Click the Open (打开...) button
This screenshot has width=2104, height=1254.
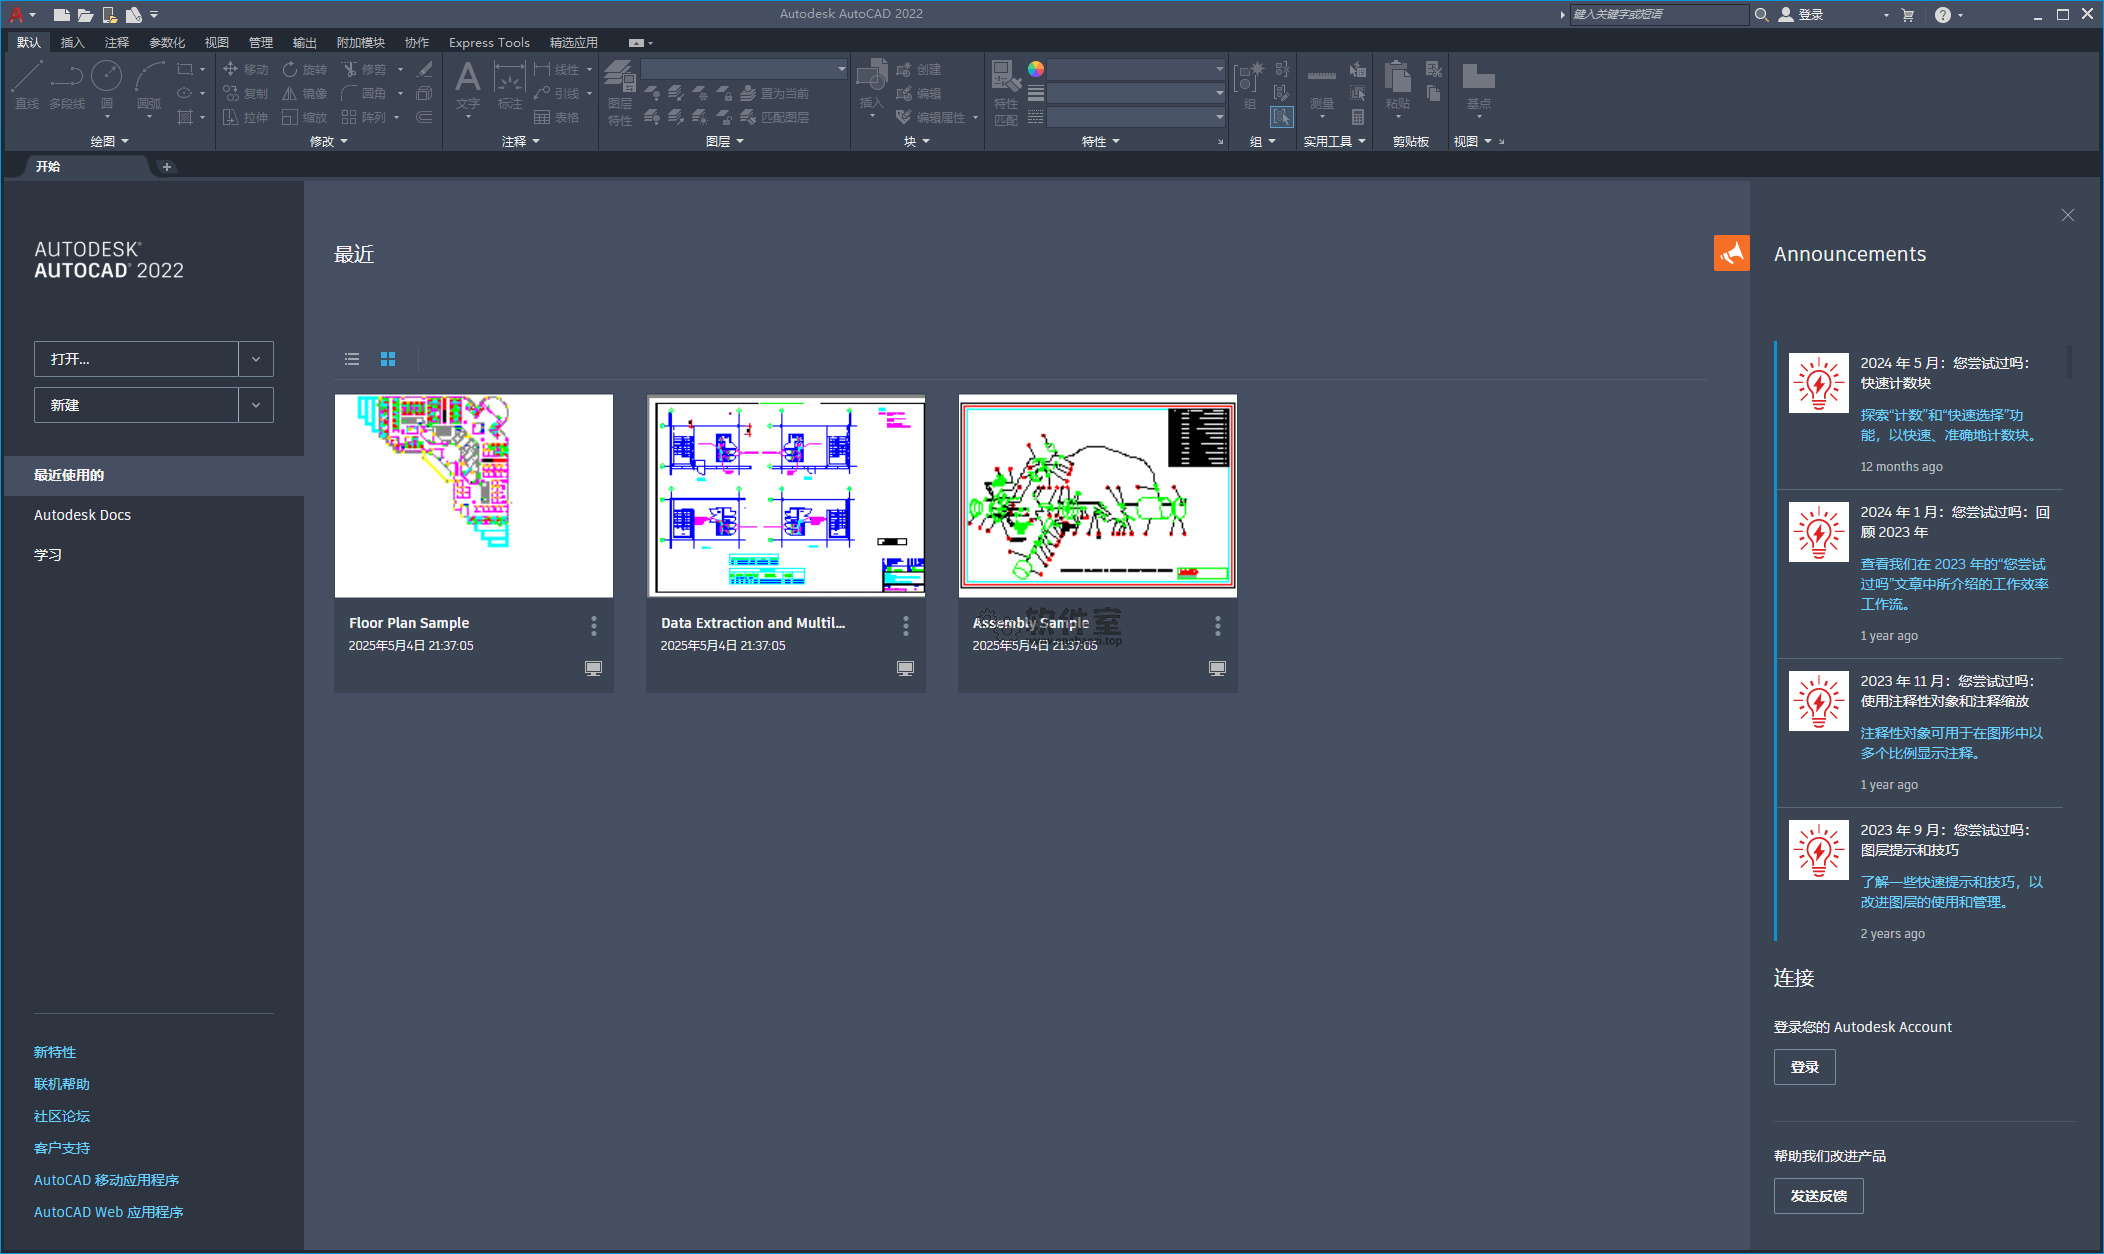(136, 359)
